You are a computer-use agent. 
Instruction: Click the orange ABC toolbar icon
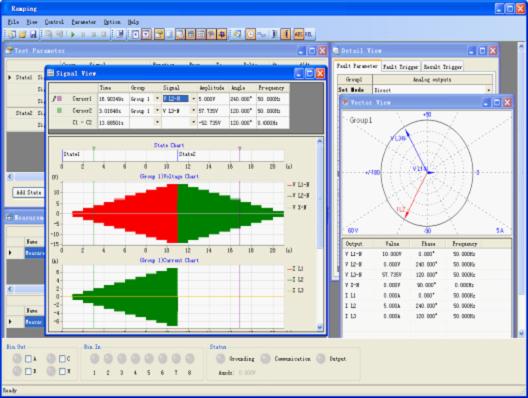coord(298,34)
